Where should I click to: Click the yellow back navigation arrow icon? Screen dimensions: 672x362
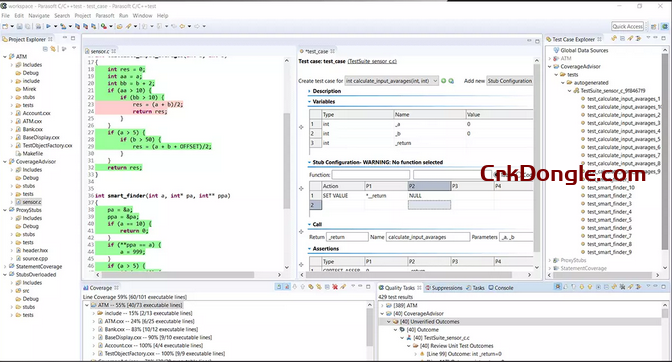182,27
